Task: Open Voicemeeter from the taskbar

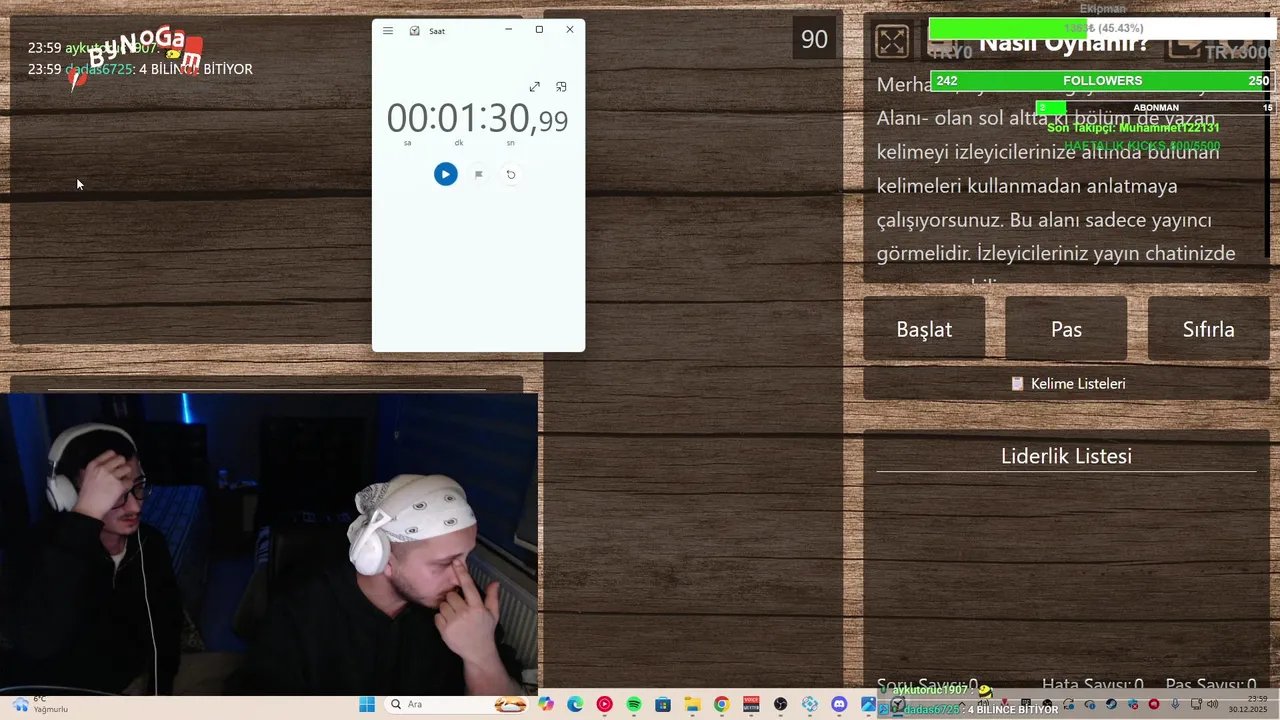Action: [751, 705]
